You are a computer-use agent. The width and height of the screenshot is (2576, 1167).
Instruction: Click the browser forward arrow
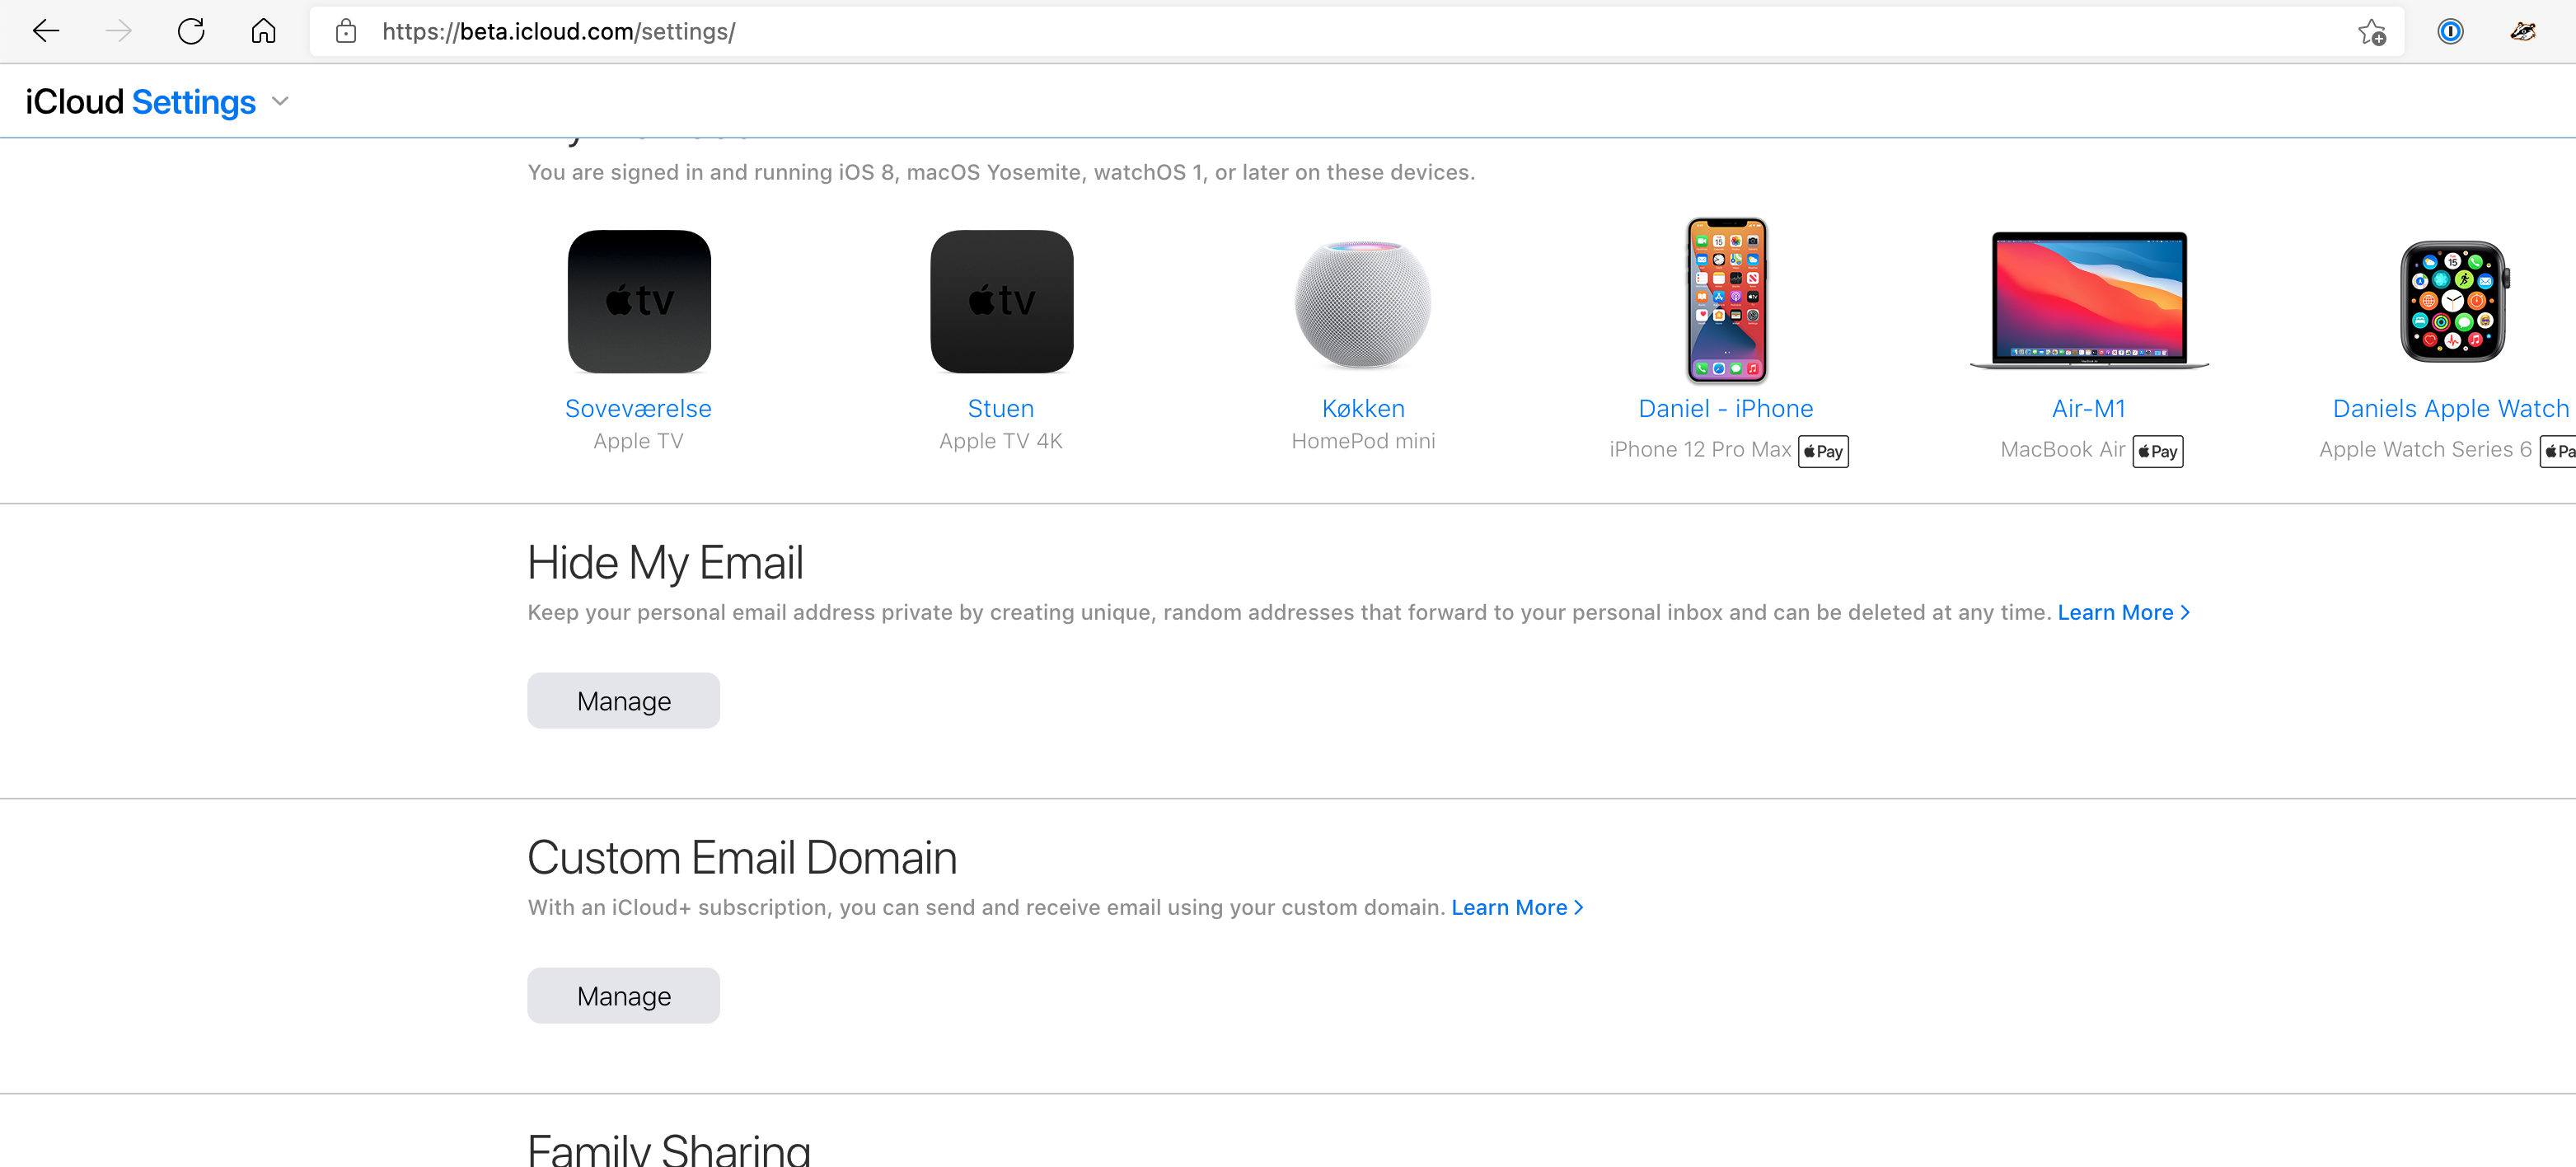coord(118,31)
